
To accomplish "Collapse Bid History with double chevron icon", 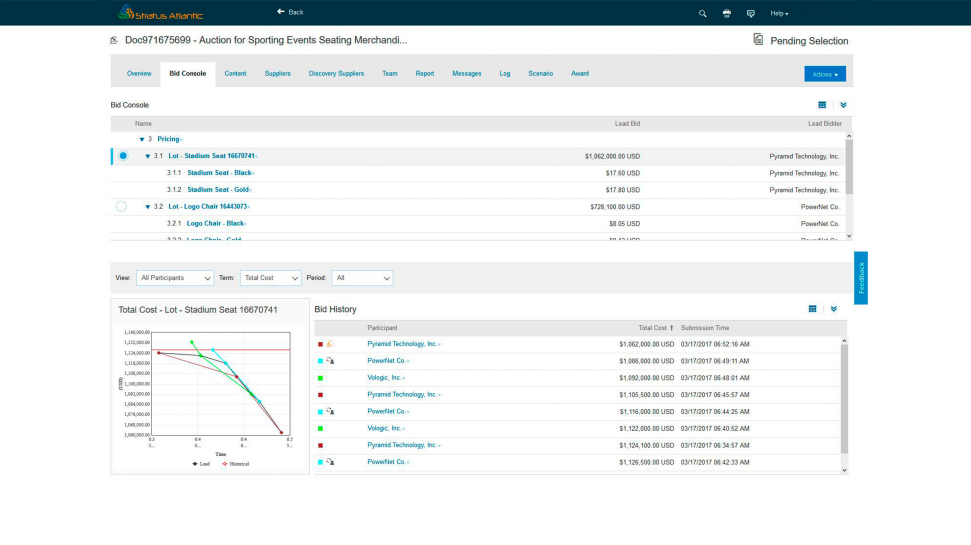I will [834, 308].
